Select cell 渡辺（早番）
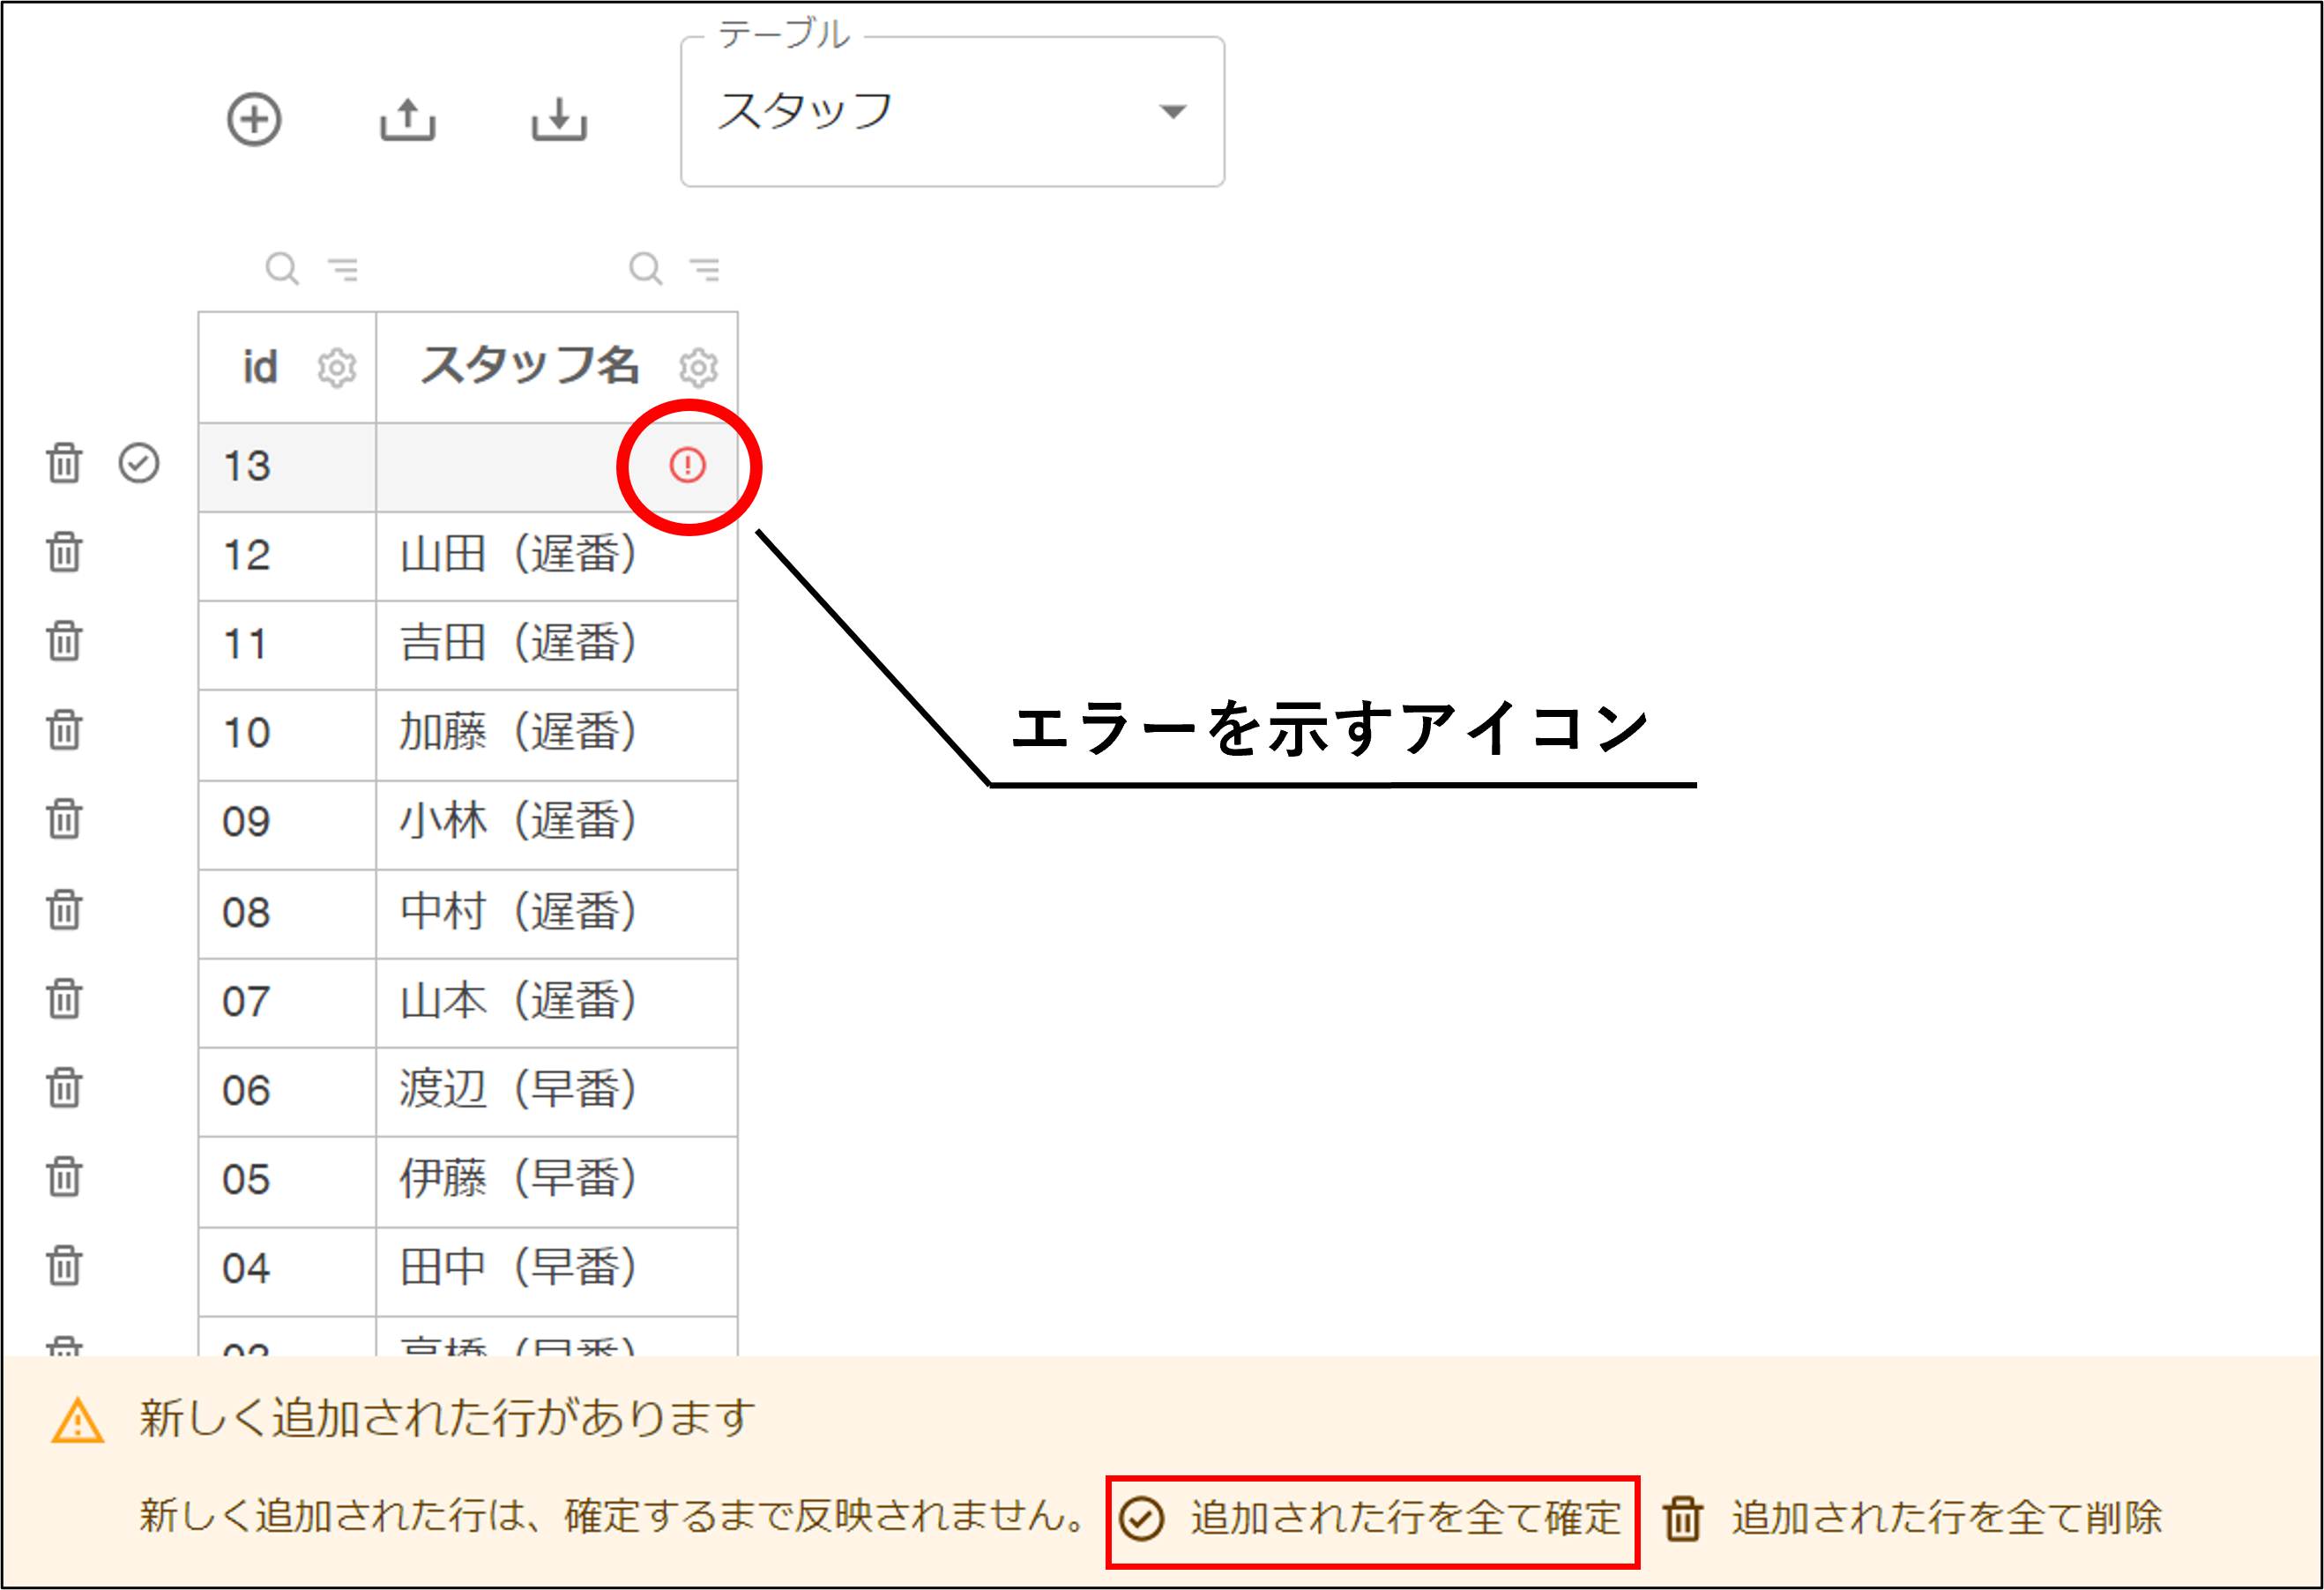 click(557, 1092)
